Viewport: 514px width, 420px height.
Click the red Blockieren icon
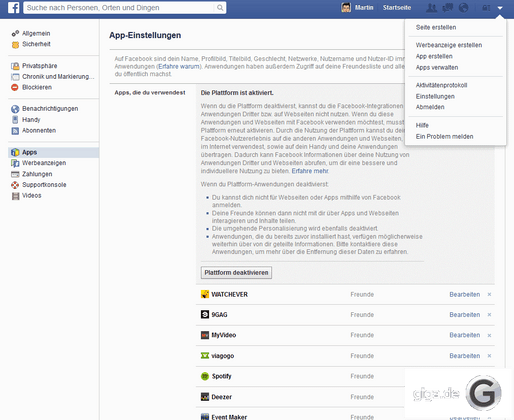pos(15,87)
